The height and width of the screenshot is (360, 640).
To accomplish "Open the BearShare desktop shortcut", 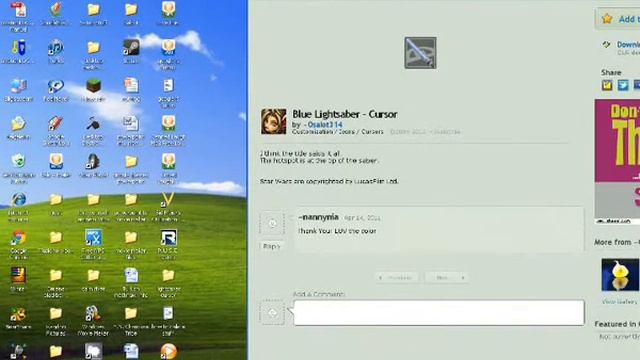I will (18, 314).
